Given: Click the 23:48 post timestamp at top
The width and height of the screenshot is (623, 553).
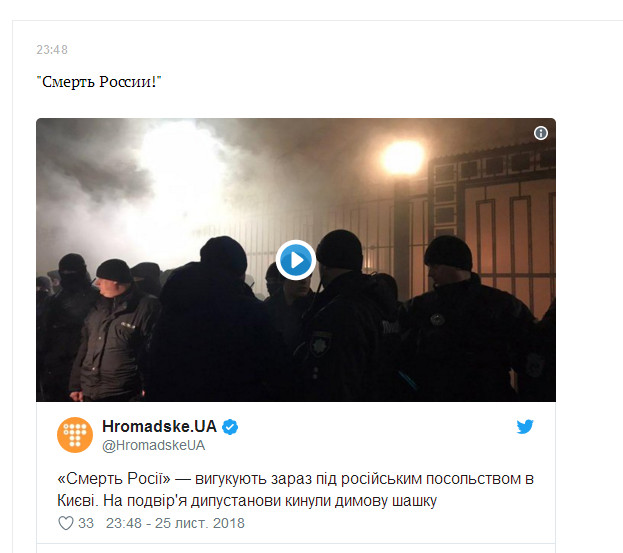Looking at the screenshot, I should click(x=52, y=50).
